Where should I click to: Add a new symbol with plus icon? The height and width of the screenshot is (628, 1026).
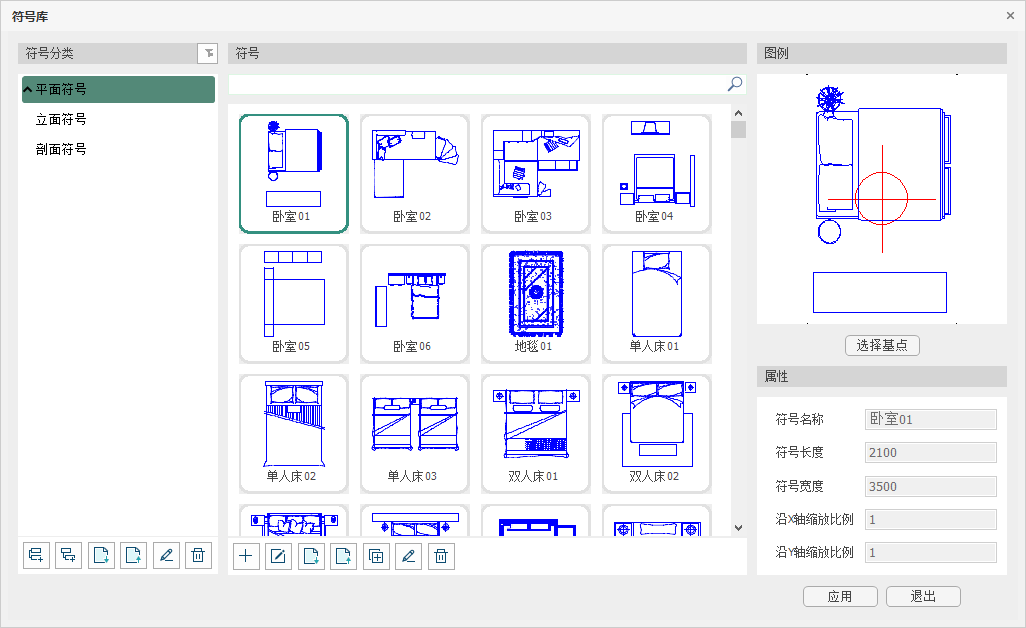point(246,556)
